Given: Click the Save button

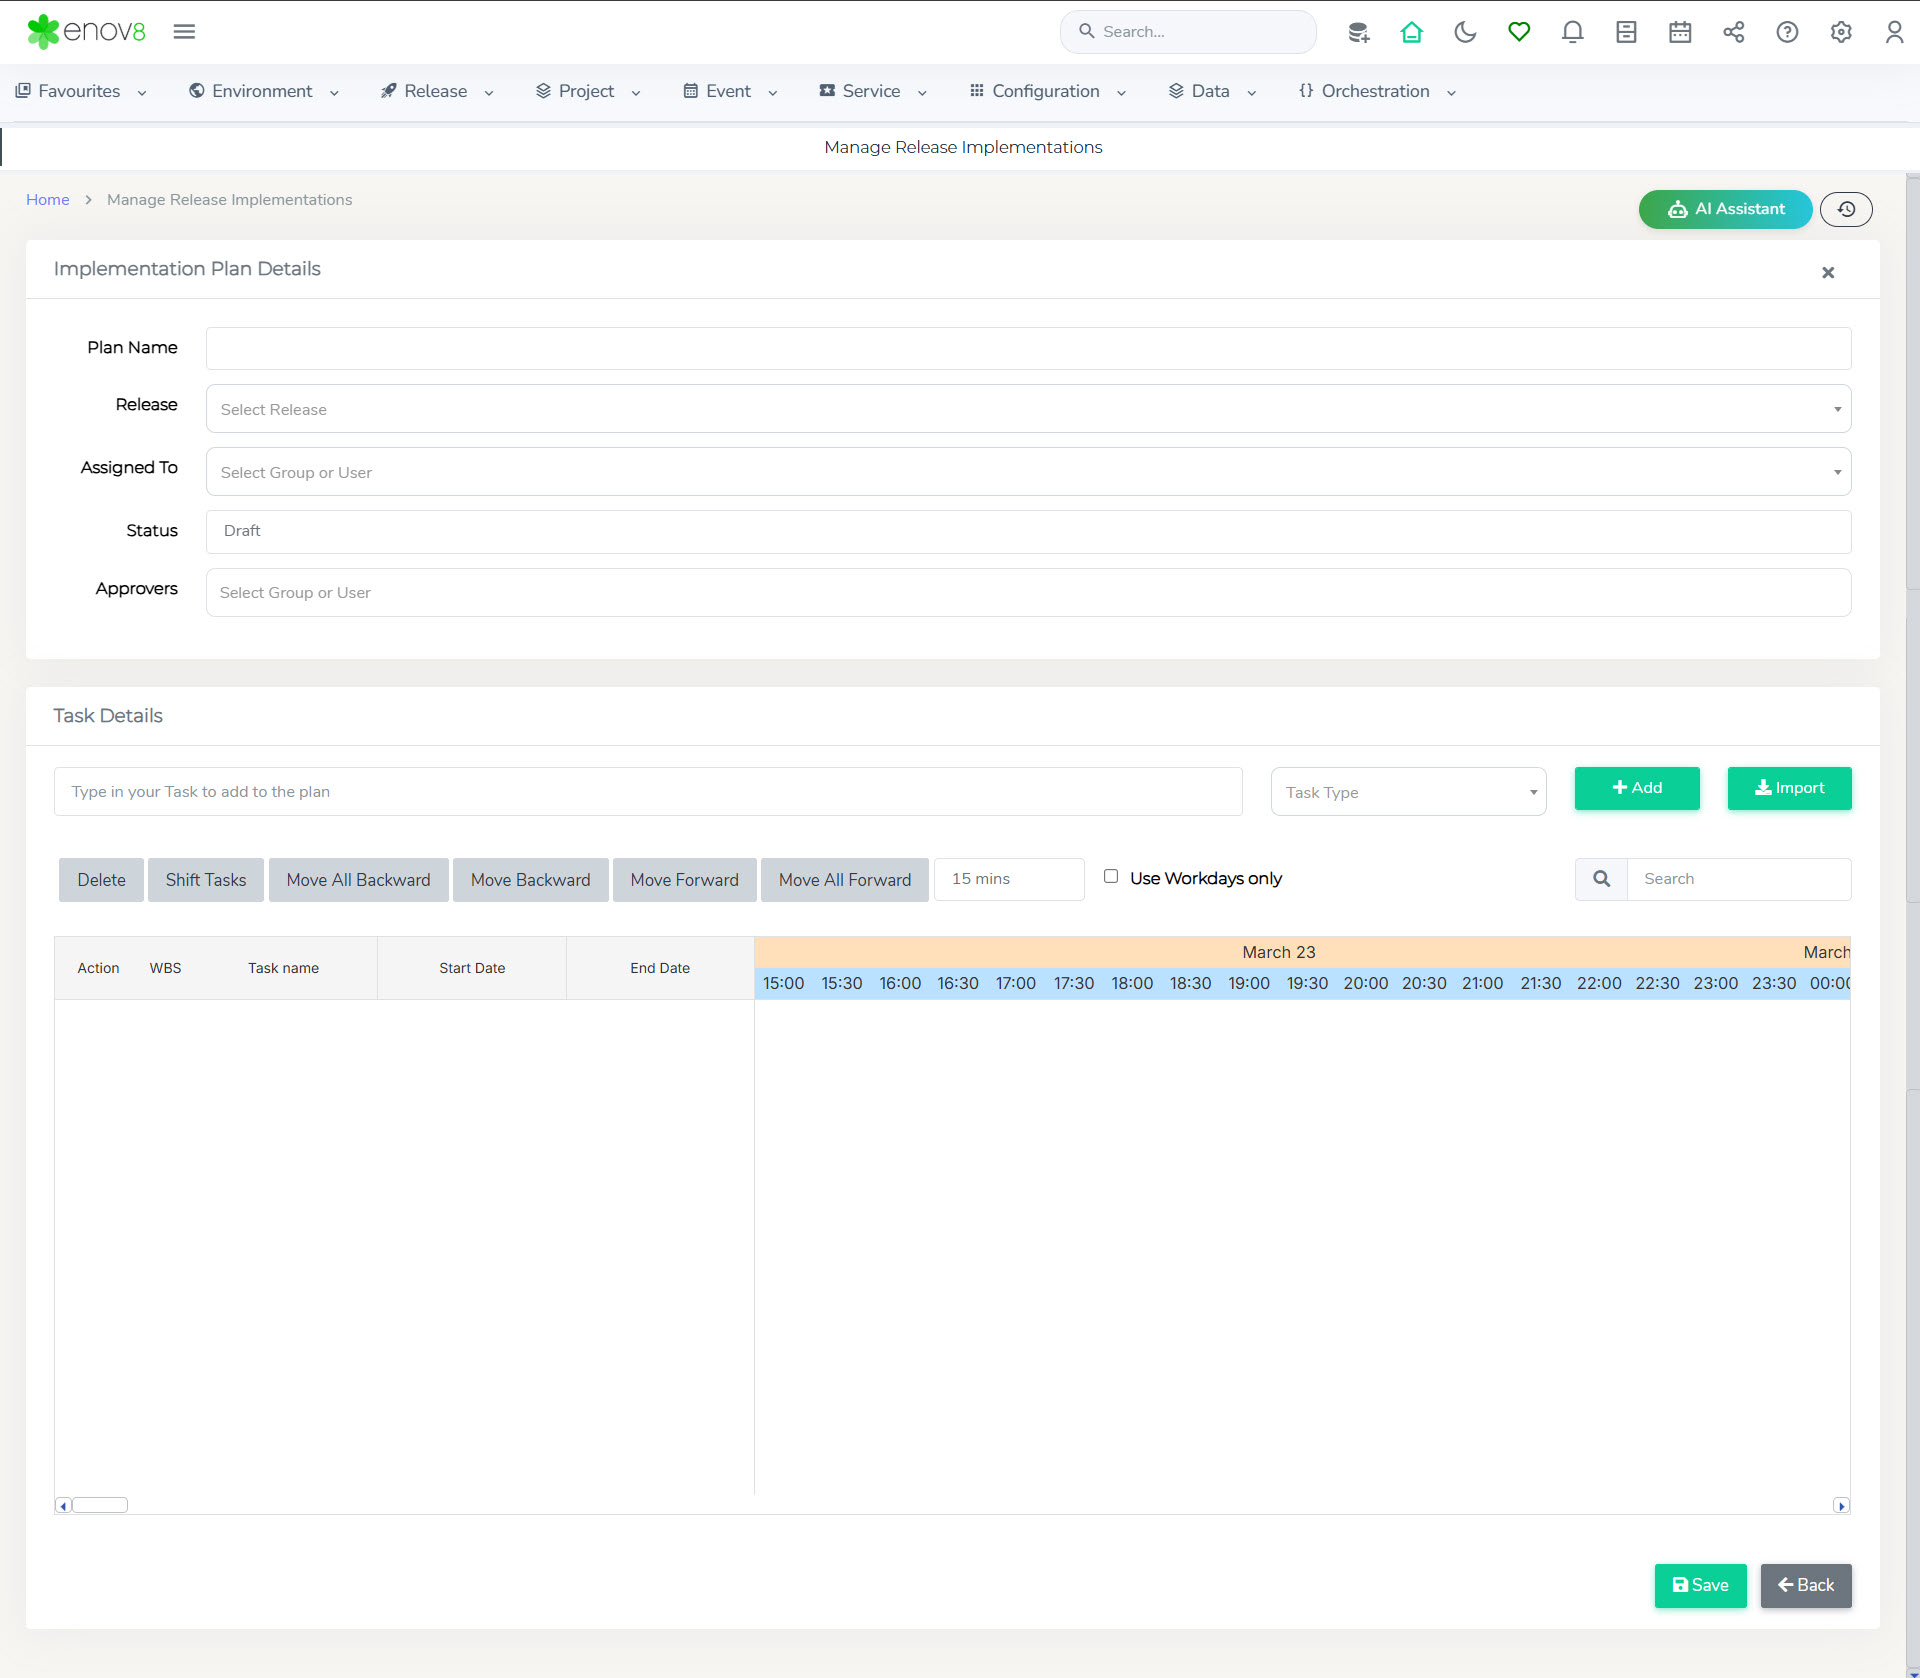Looking at the screenshot, I should point(1700,1585).
